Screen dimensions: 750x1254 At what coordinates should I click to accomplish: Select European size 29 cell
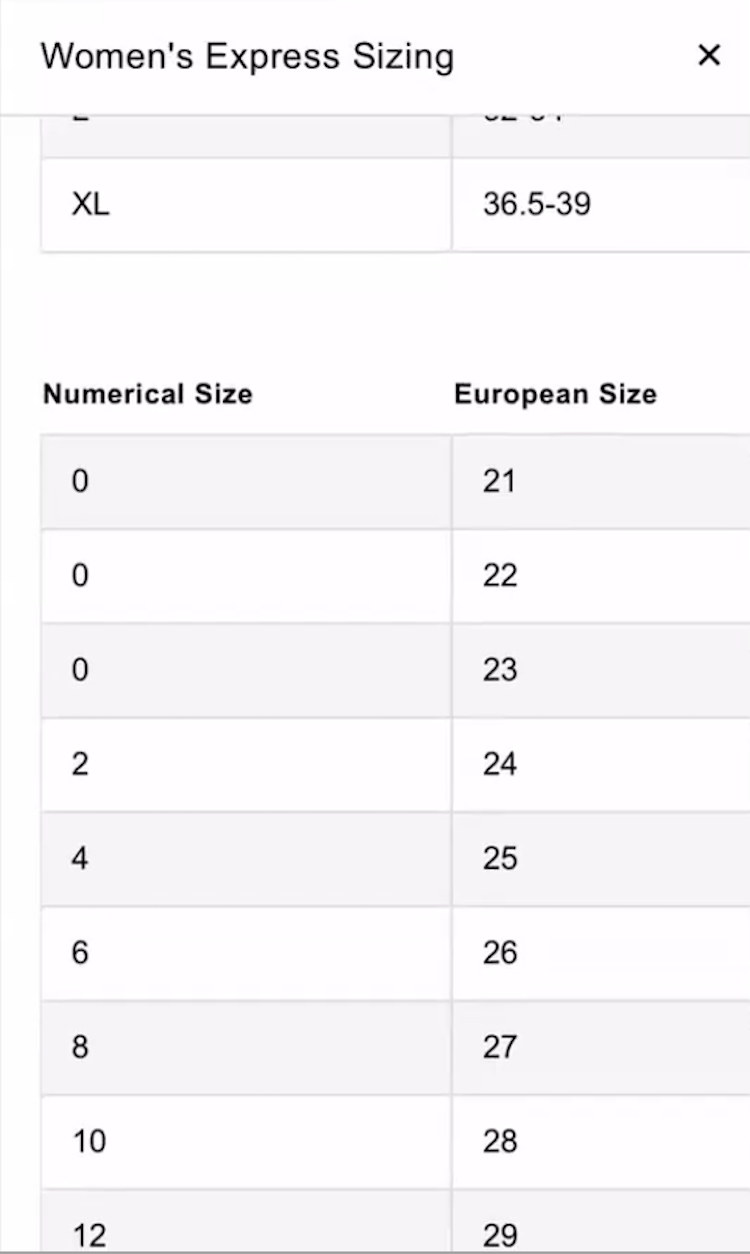(600, 1232)
